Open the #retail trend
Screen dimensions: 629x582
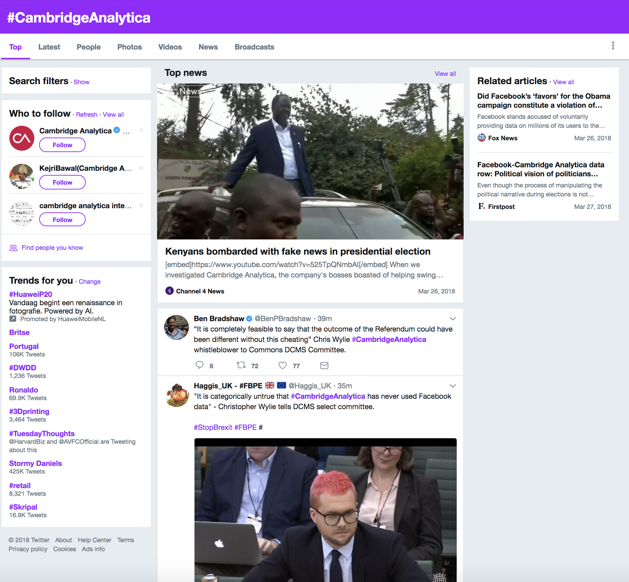[x=20, y=485]
